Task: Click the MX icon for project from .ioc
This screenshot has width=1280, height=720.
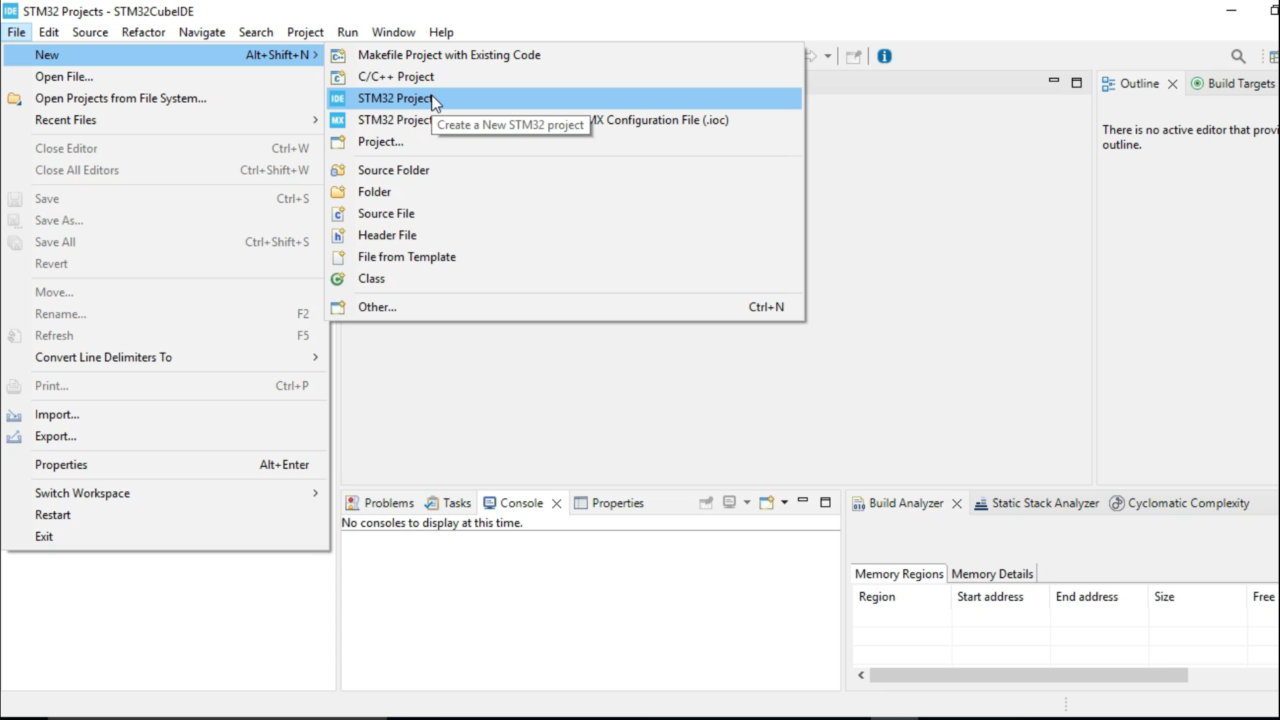Action: [x=338, y=120]
